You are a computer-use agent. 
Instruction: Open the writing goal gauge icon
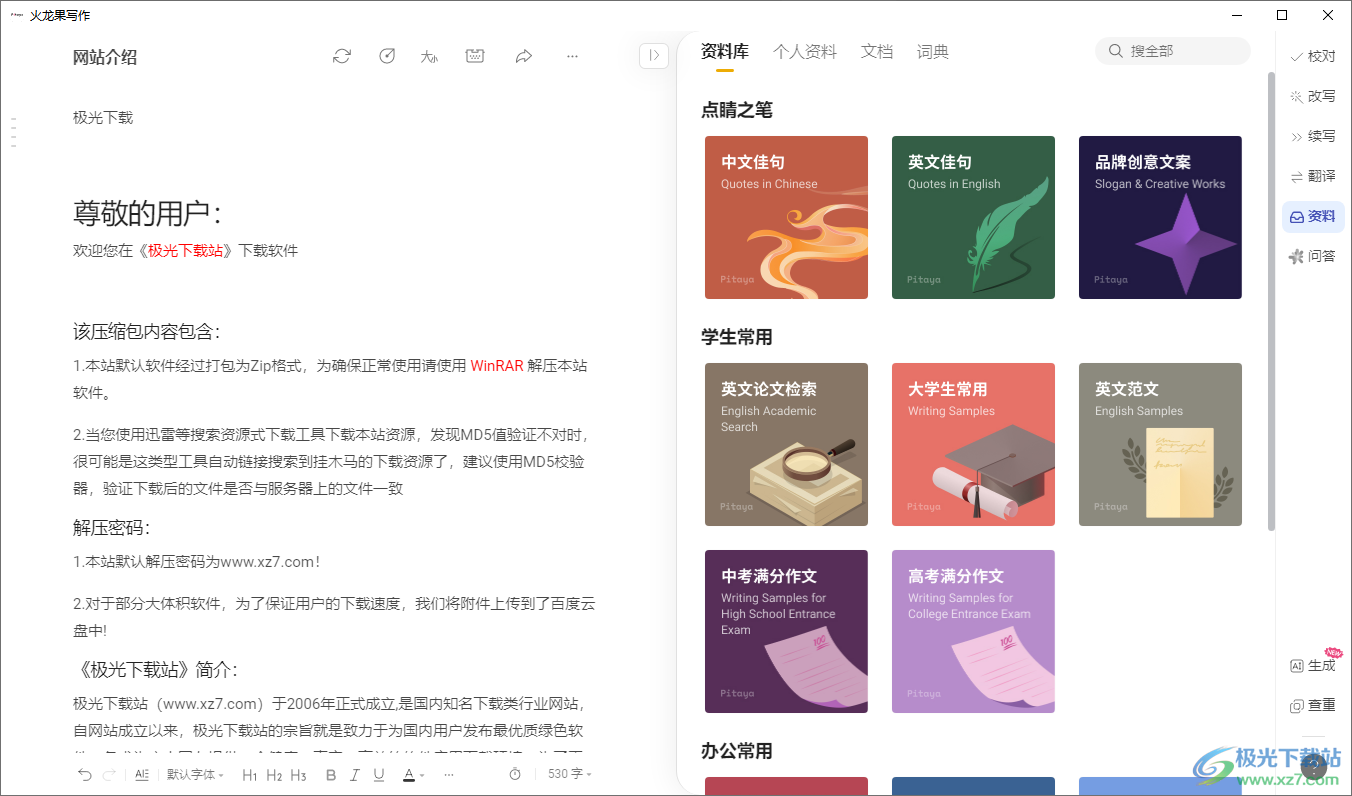pyautogui.click(x=387, y=56)
